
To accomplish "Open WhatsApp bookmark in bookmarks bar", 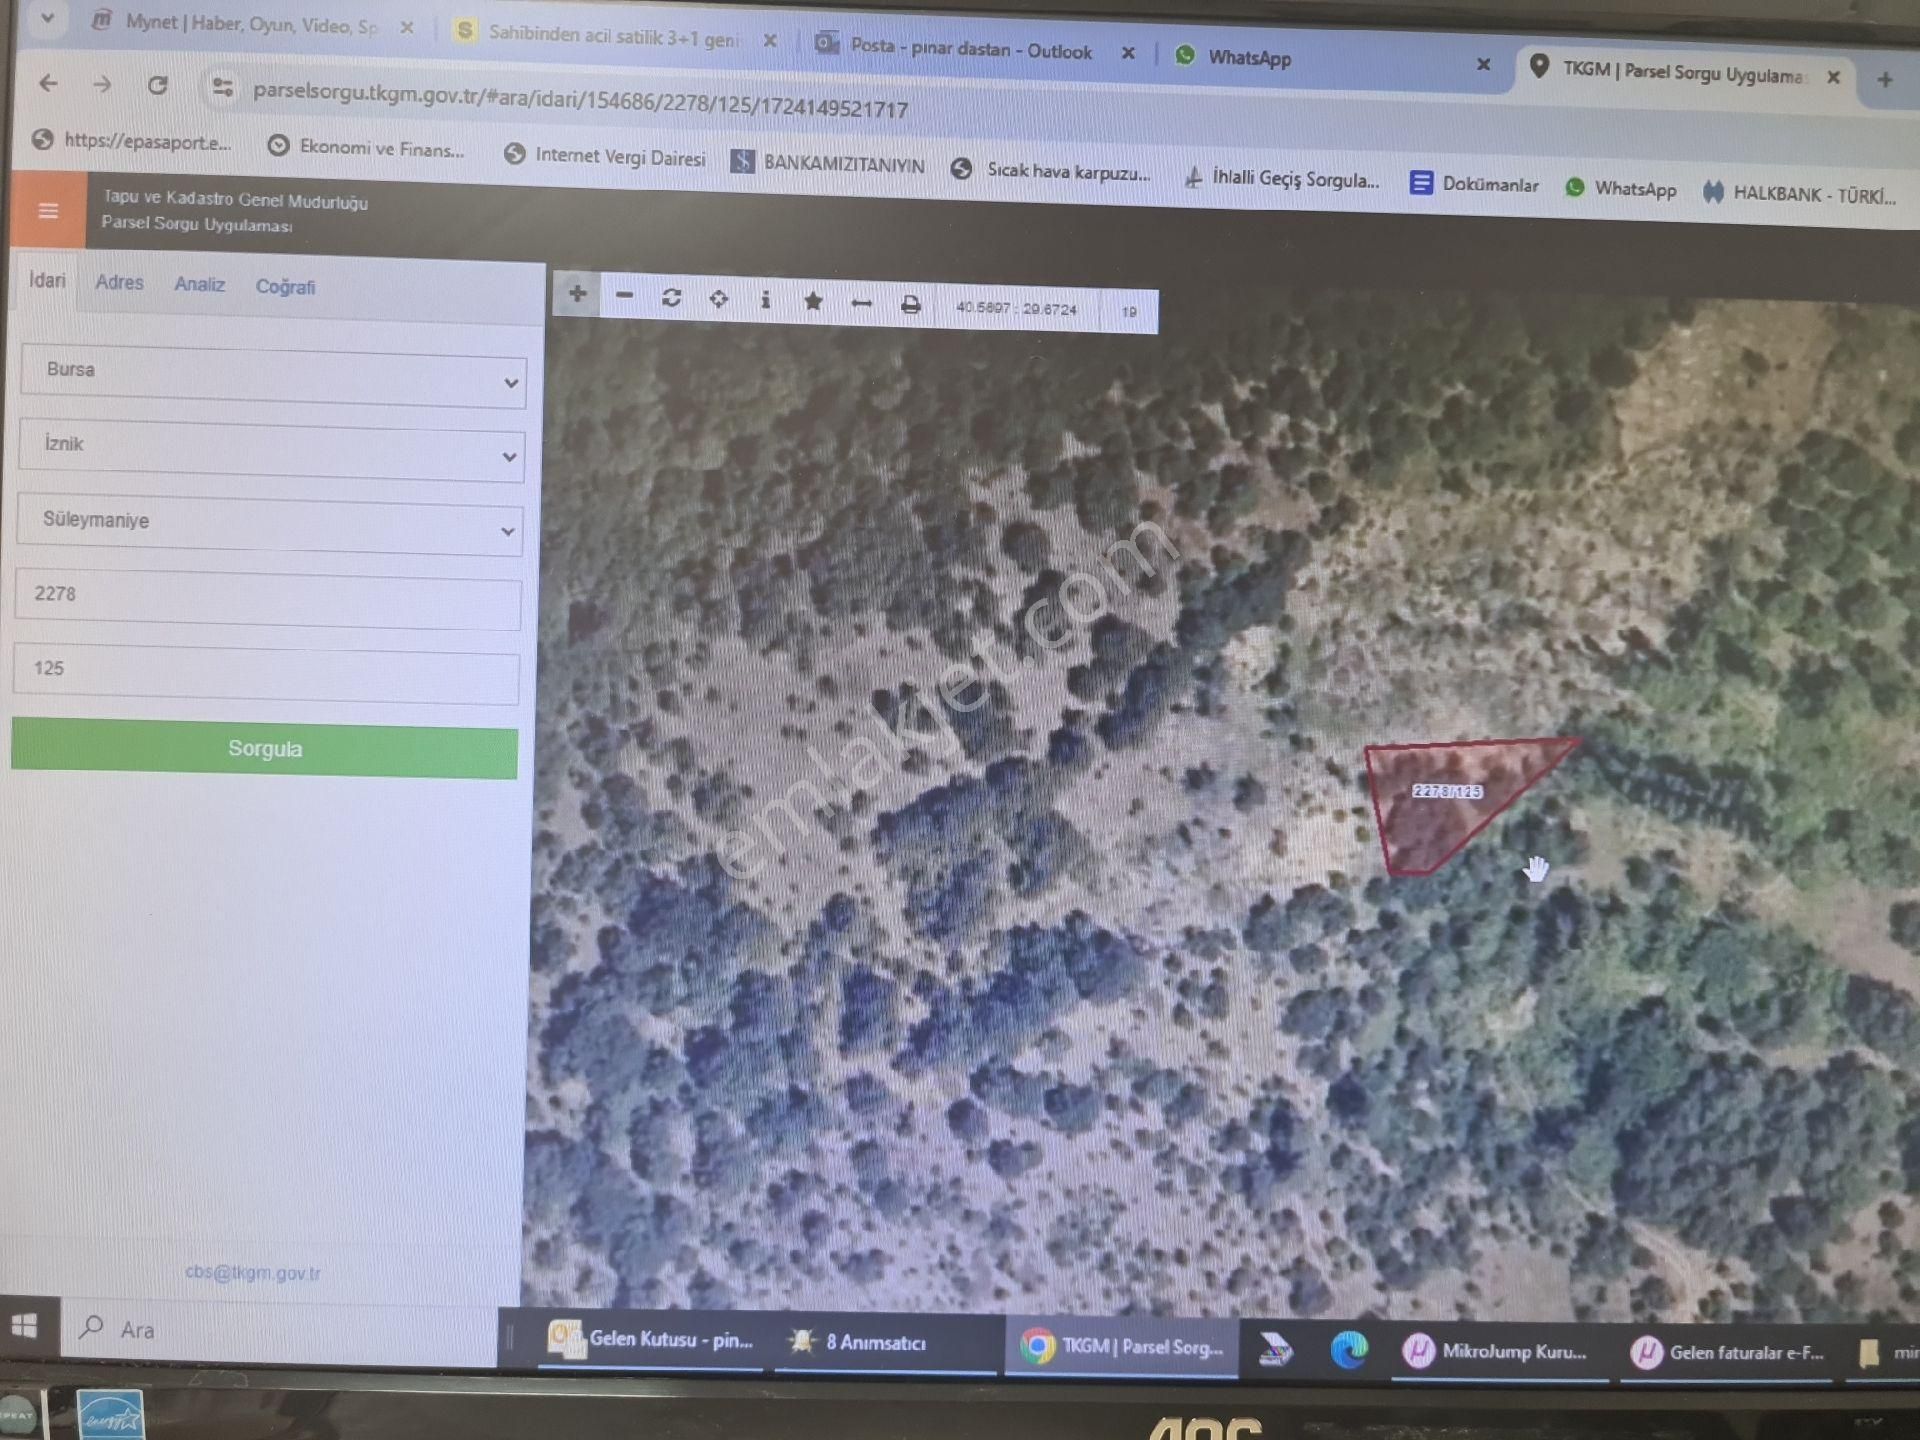I will tap(1621, 188).
